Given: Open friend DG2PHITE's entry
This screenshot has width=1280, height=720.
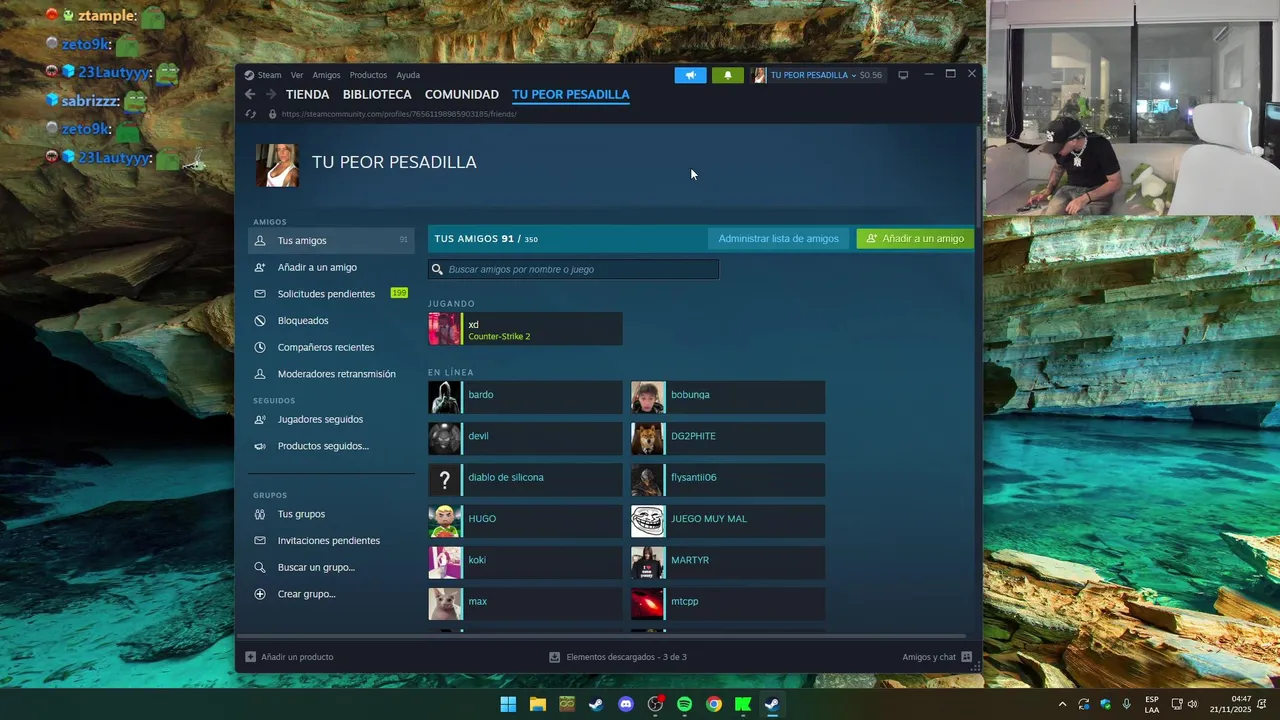Looking at the screenshot, I should click(728, 438).
